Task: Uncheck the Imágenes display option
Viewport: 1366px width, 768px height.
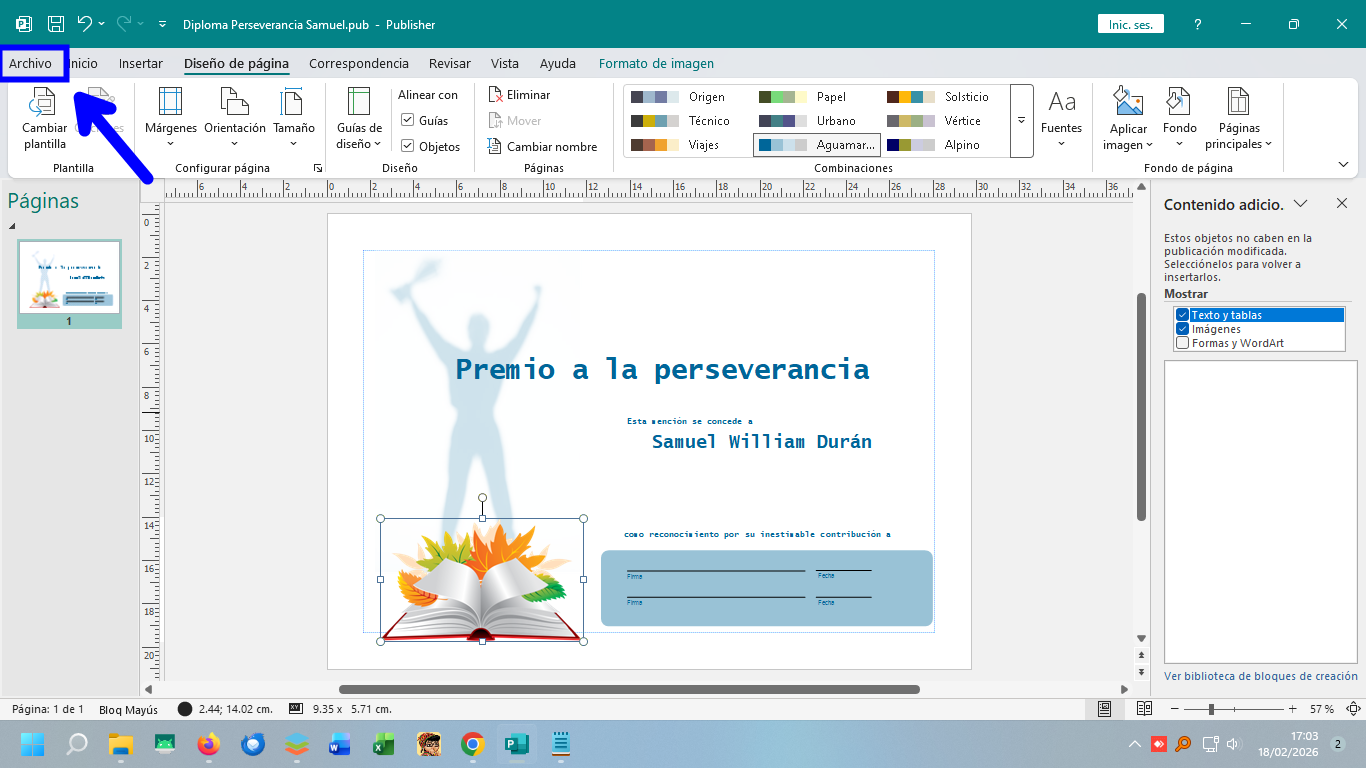Action: tap(1182, 329)
